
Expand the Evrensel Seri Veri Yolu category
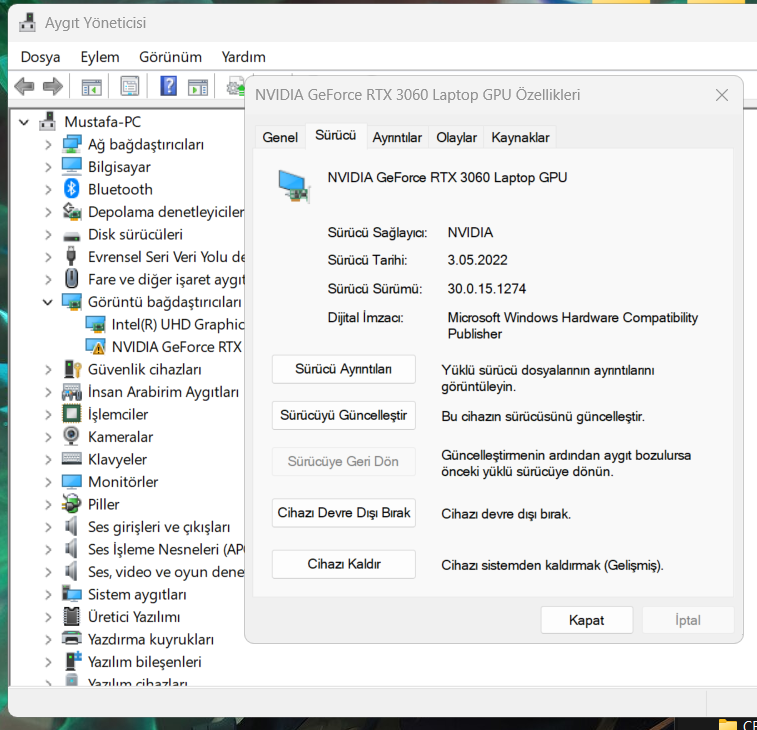[x=48, y=257]
